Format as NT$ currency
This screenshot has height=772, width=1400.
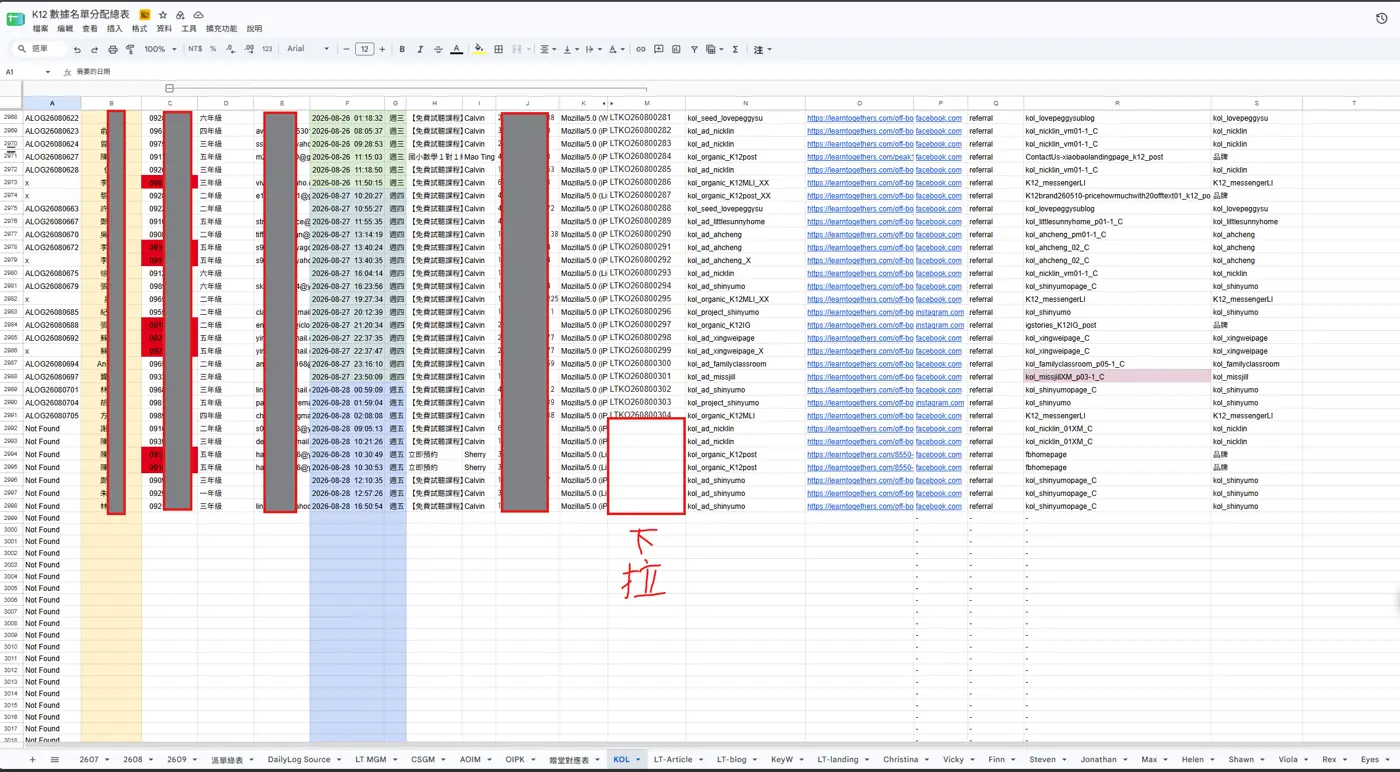(195, 49)
